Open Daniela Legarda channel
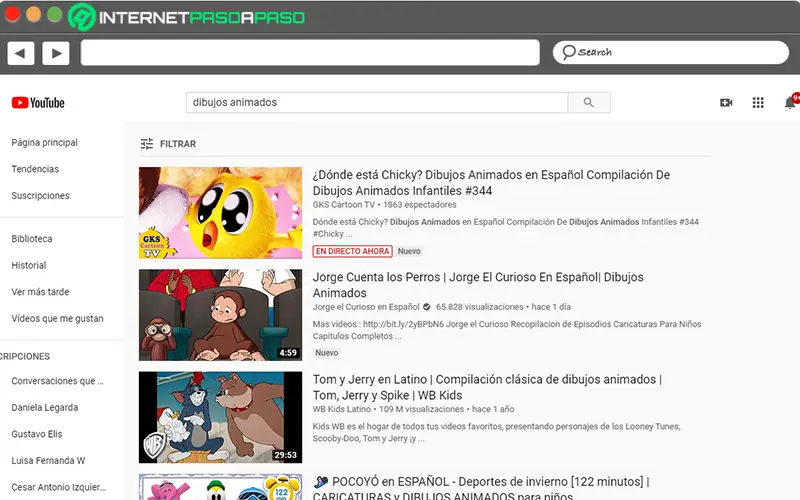This screenshot has height=500, width=800. point(45,407)
